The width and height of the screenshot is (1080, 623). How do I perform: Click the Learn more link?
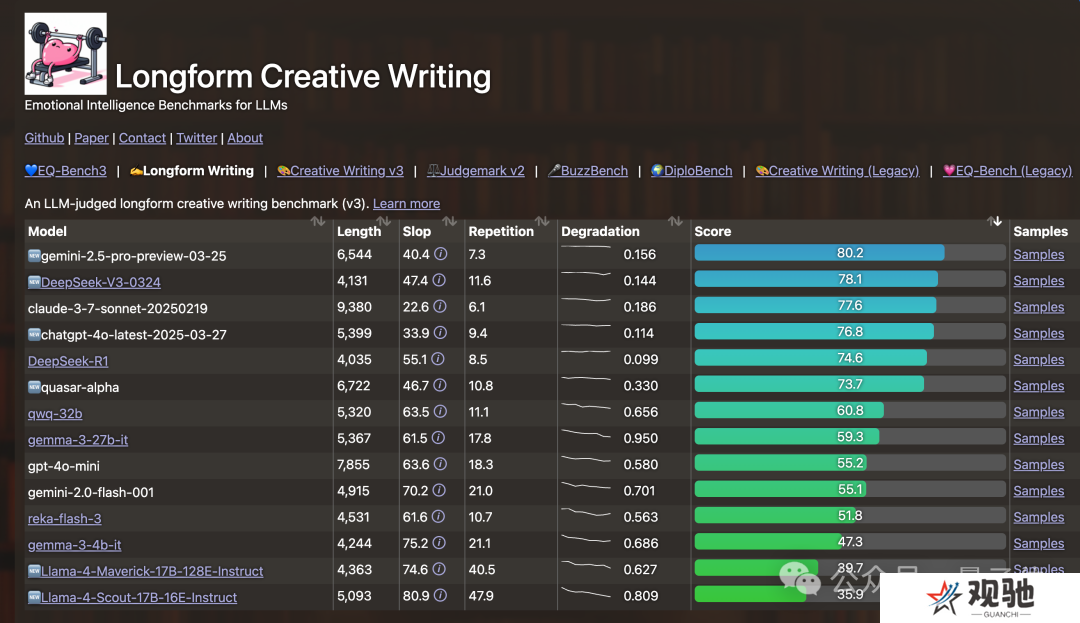(x=406, y=204)
